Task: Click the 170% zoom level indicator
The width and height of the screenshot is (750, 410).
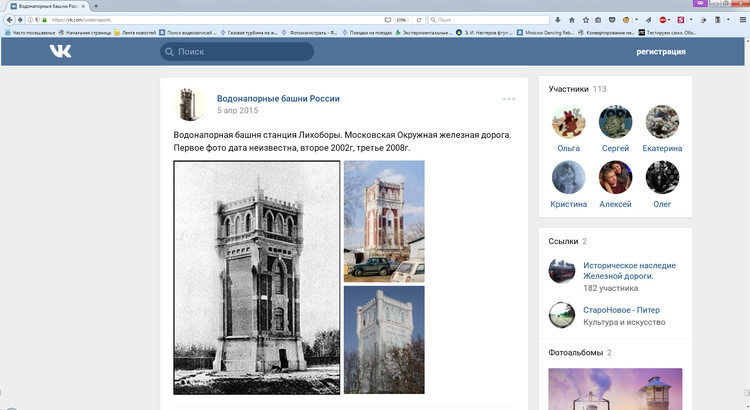Action: [x=401, y=20]
